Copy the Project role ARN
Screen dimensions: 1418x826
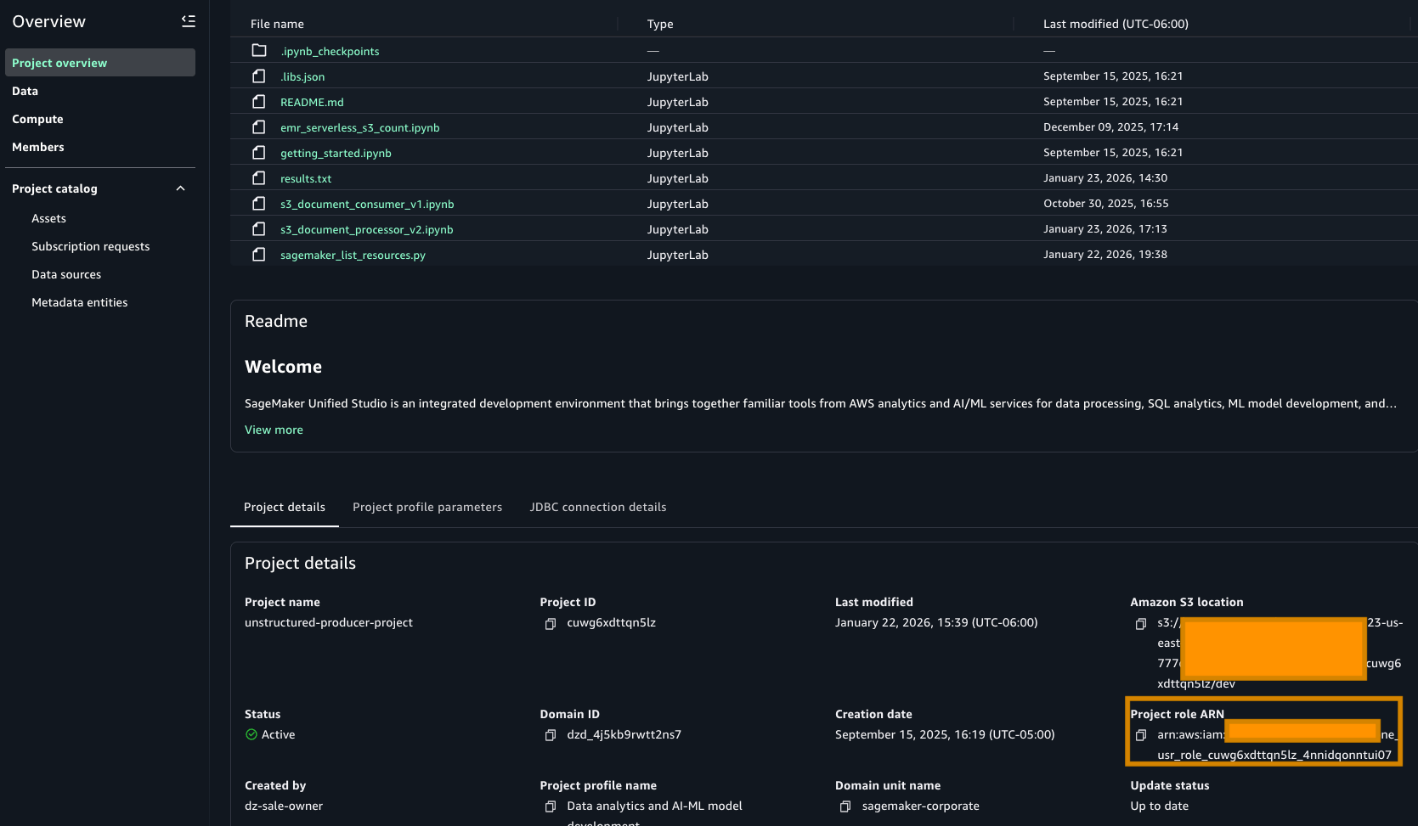pyautogui.click(x=1141, y=735)
